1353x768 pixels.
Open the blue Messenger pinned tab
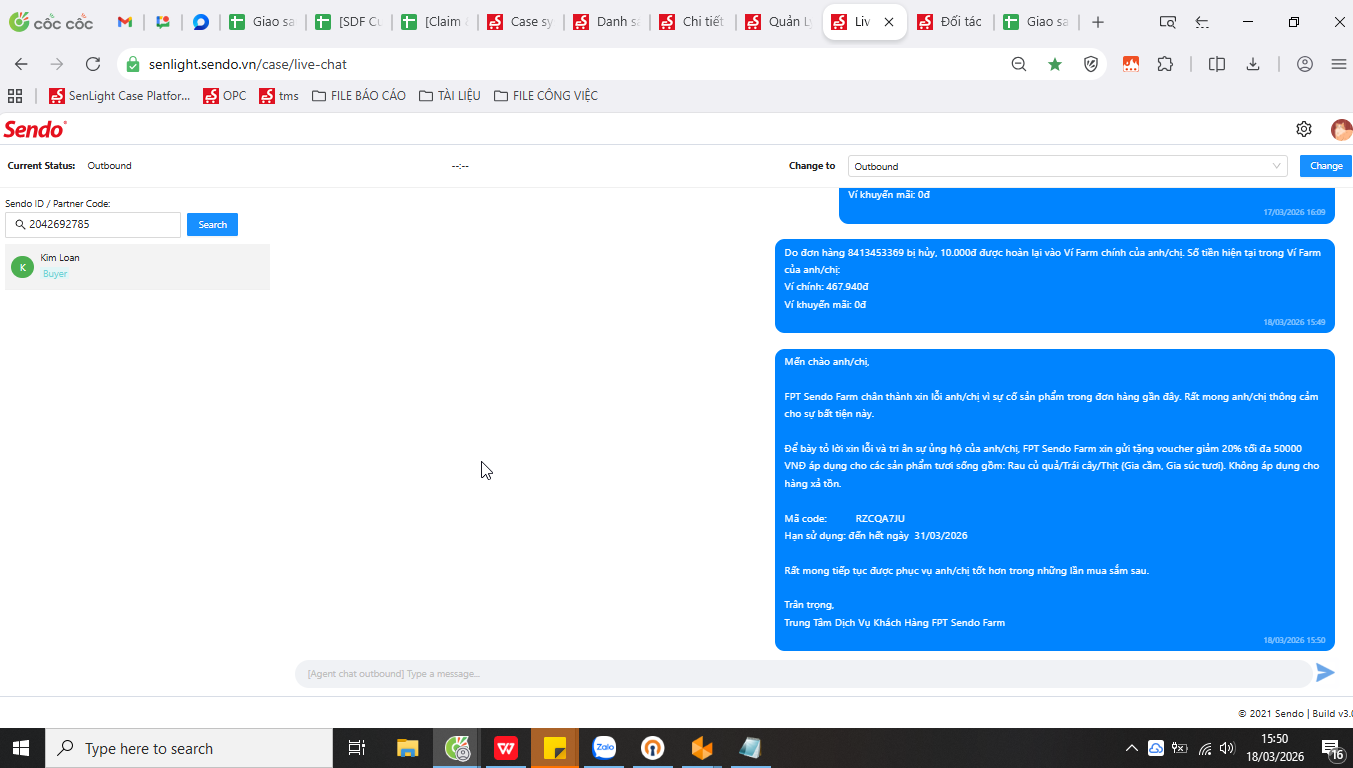[201, 22]
